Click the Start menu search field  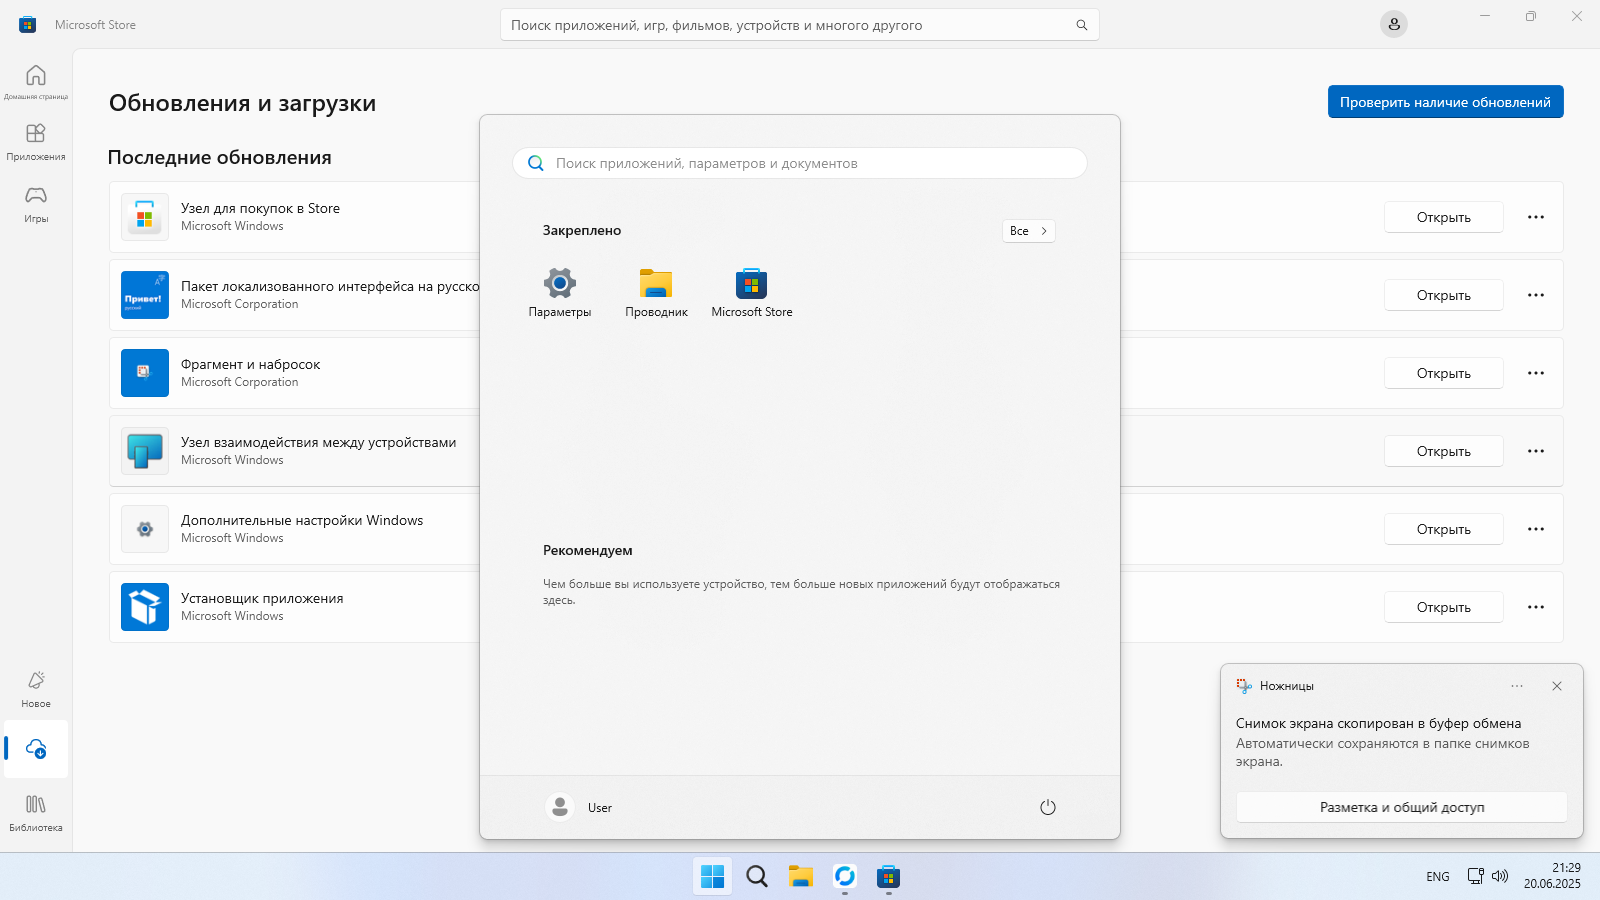click(800, 163)
